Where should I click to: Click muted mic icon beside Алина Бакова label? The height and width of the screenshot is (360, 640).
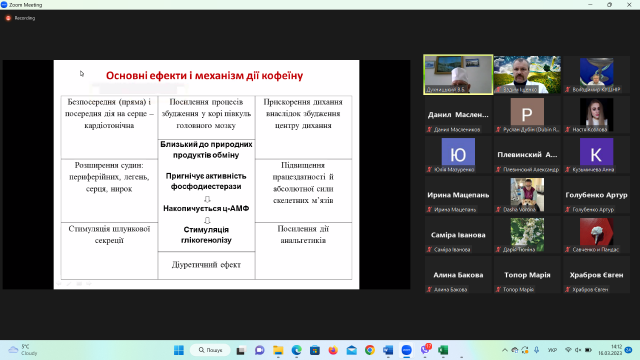(429, 289)
